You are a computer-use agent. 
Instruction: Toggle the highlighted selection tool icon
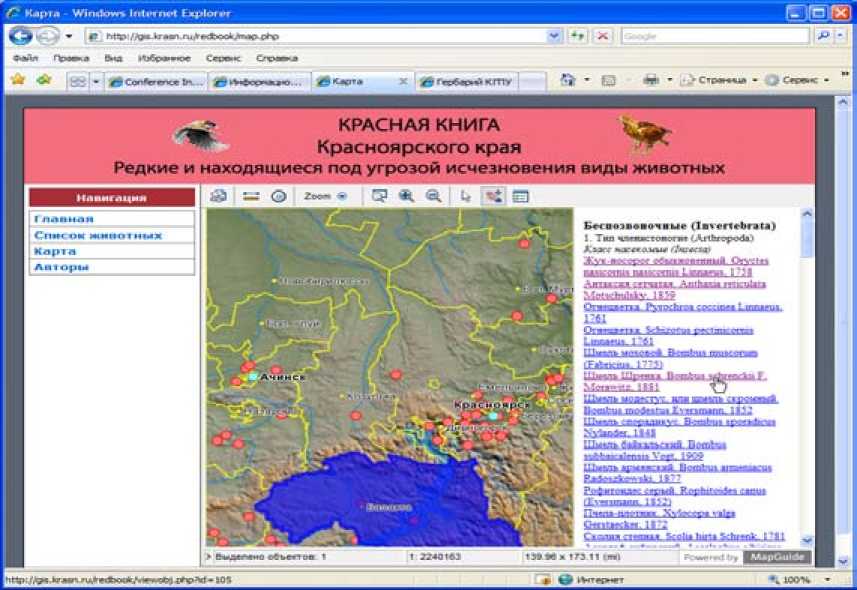(x=493, y=196)
